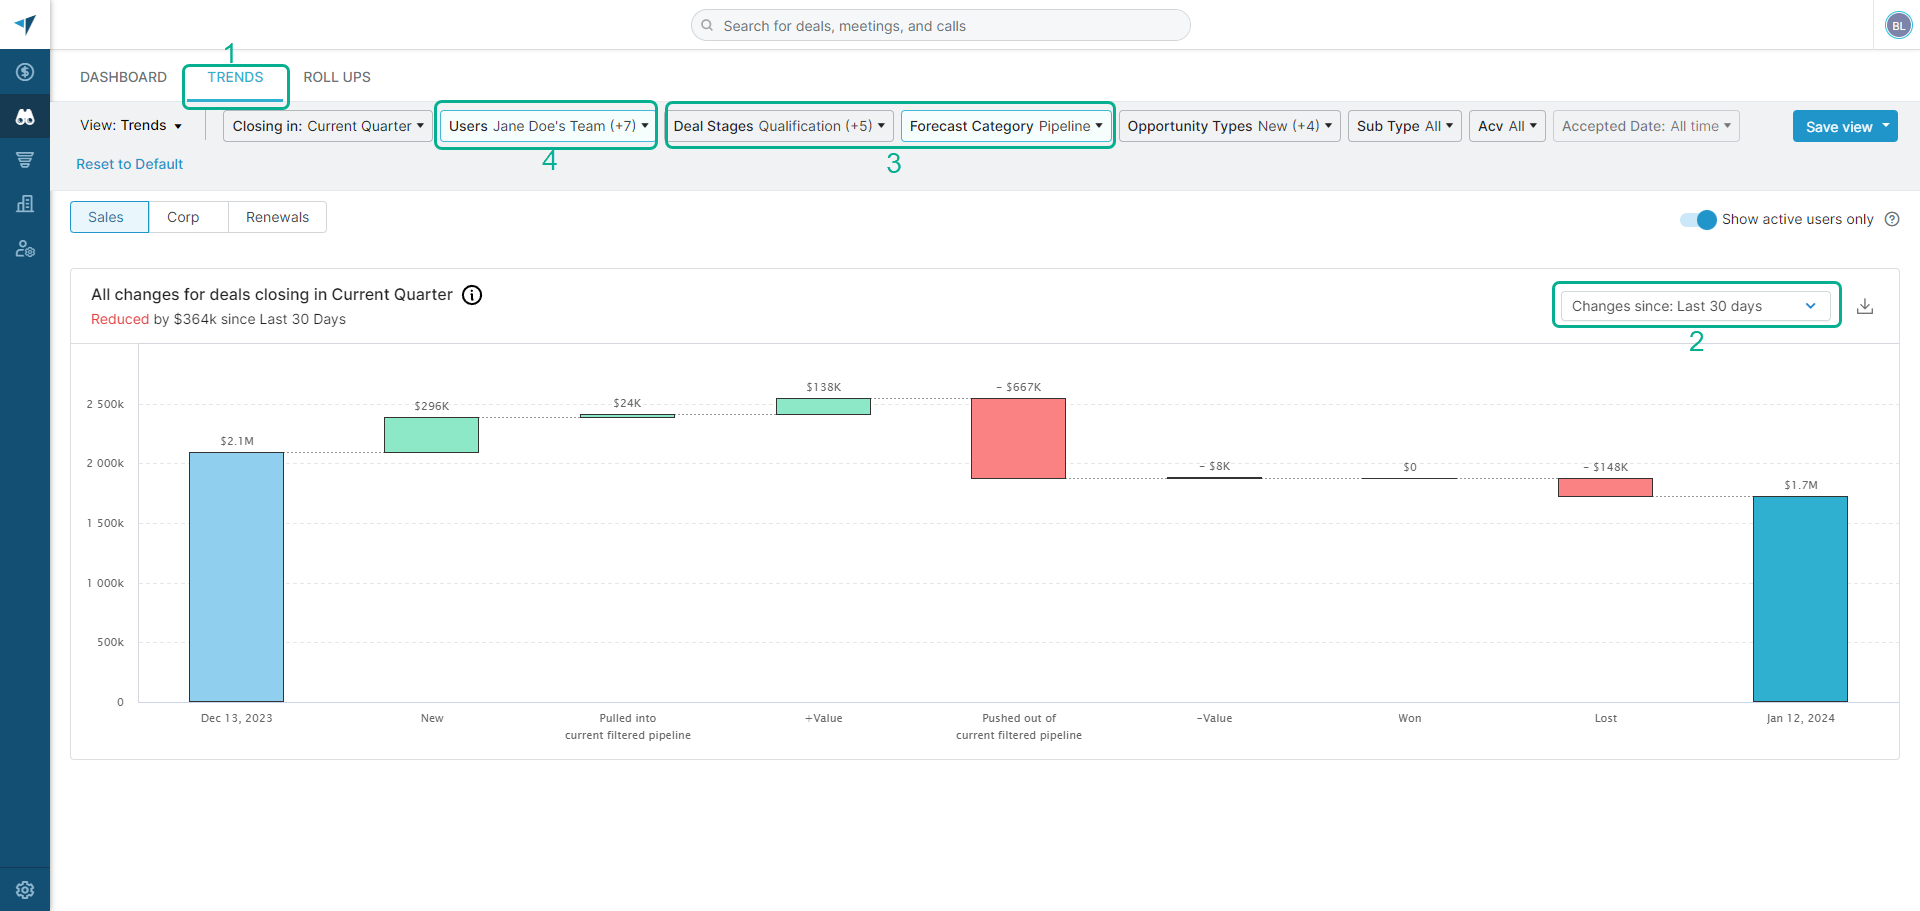The width and height of the screenshot is (1920, 911).
Task: Open the Closing in: Current Quarter dropdown
Action: point(328,126)
